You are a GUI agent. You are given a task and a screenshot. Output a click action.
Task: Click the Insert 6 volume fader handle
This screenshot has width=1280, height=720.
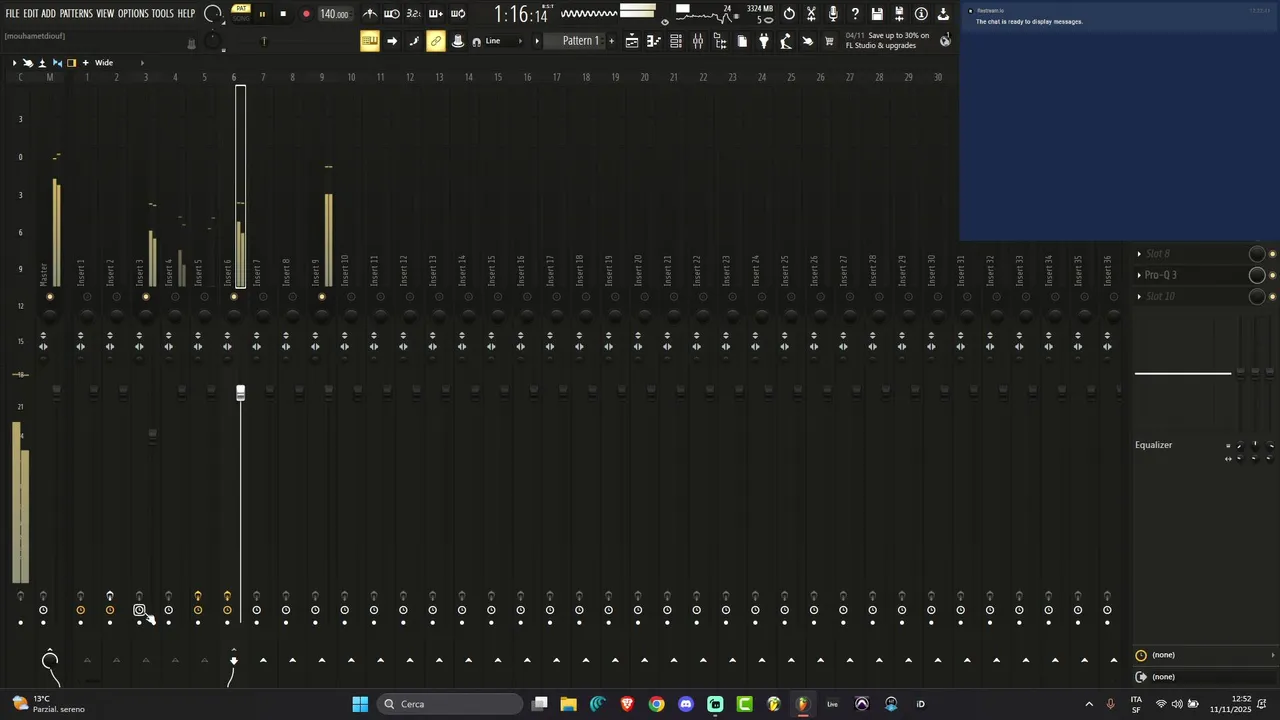coord(240,394)
